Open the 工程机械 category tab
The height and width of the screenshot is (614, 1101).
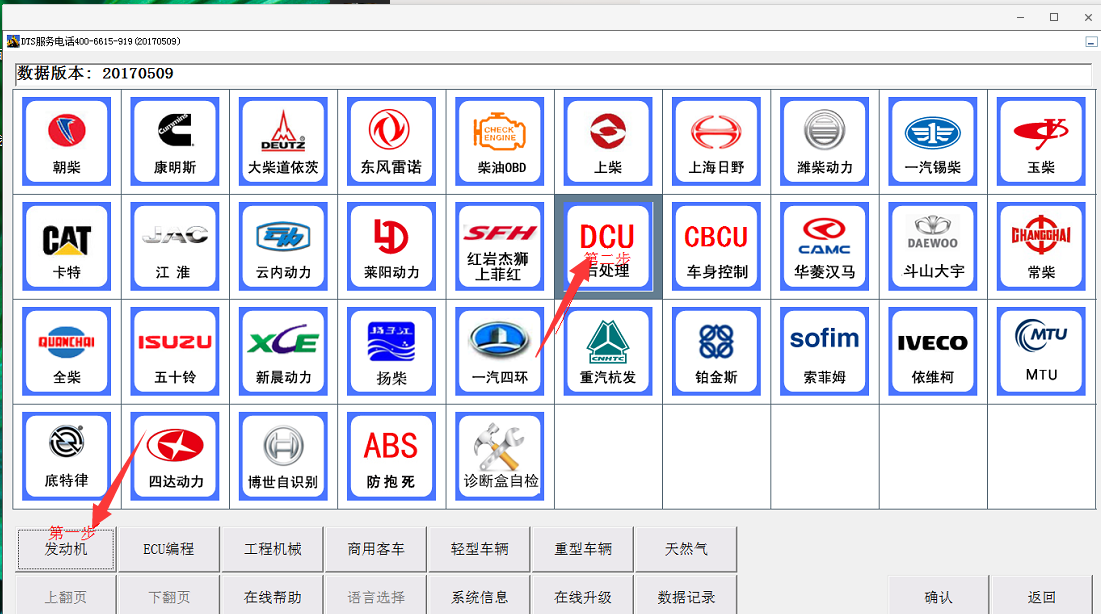(272, 549)
